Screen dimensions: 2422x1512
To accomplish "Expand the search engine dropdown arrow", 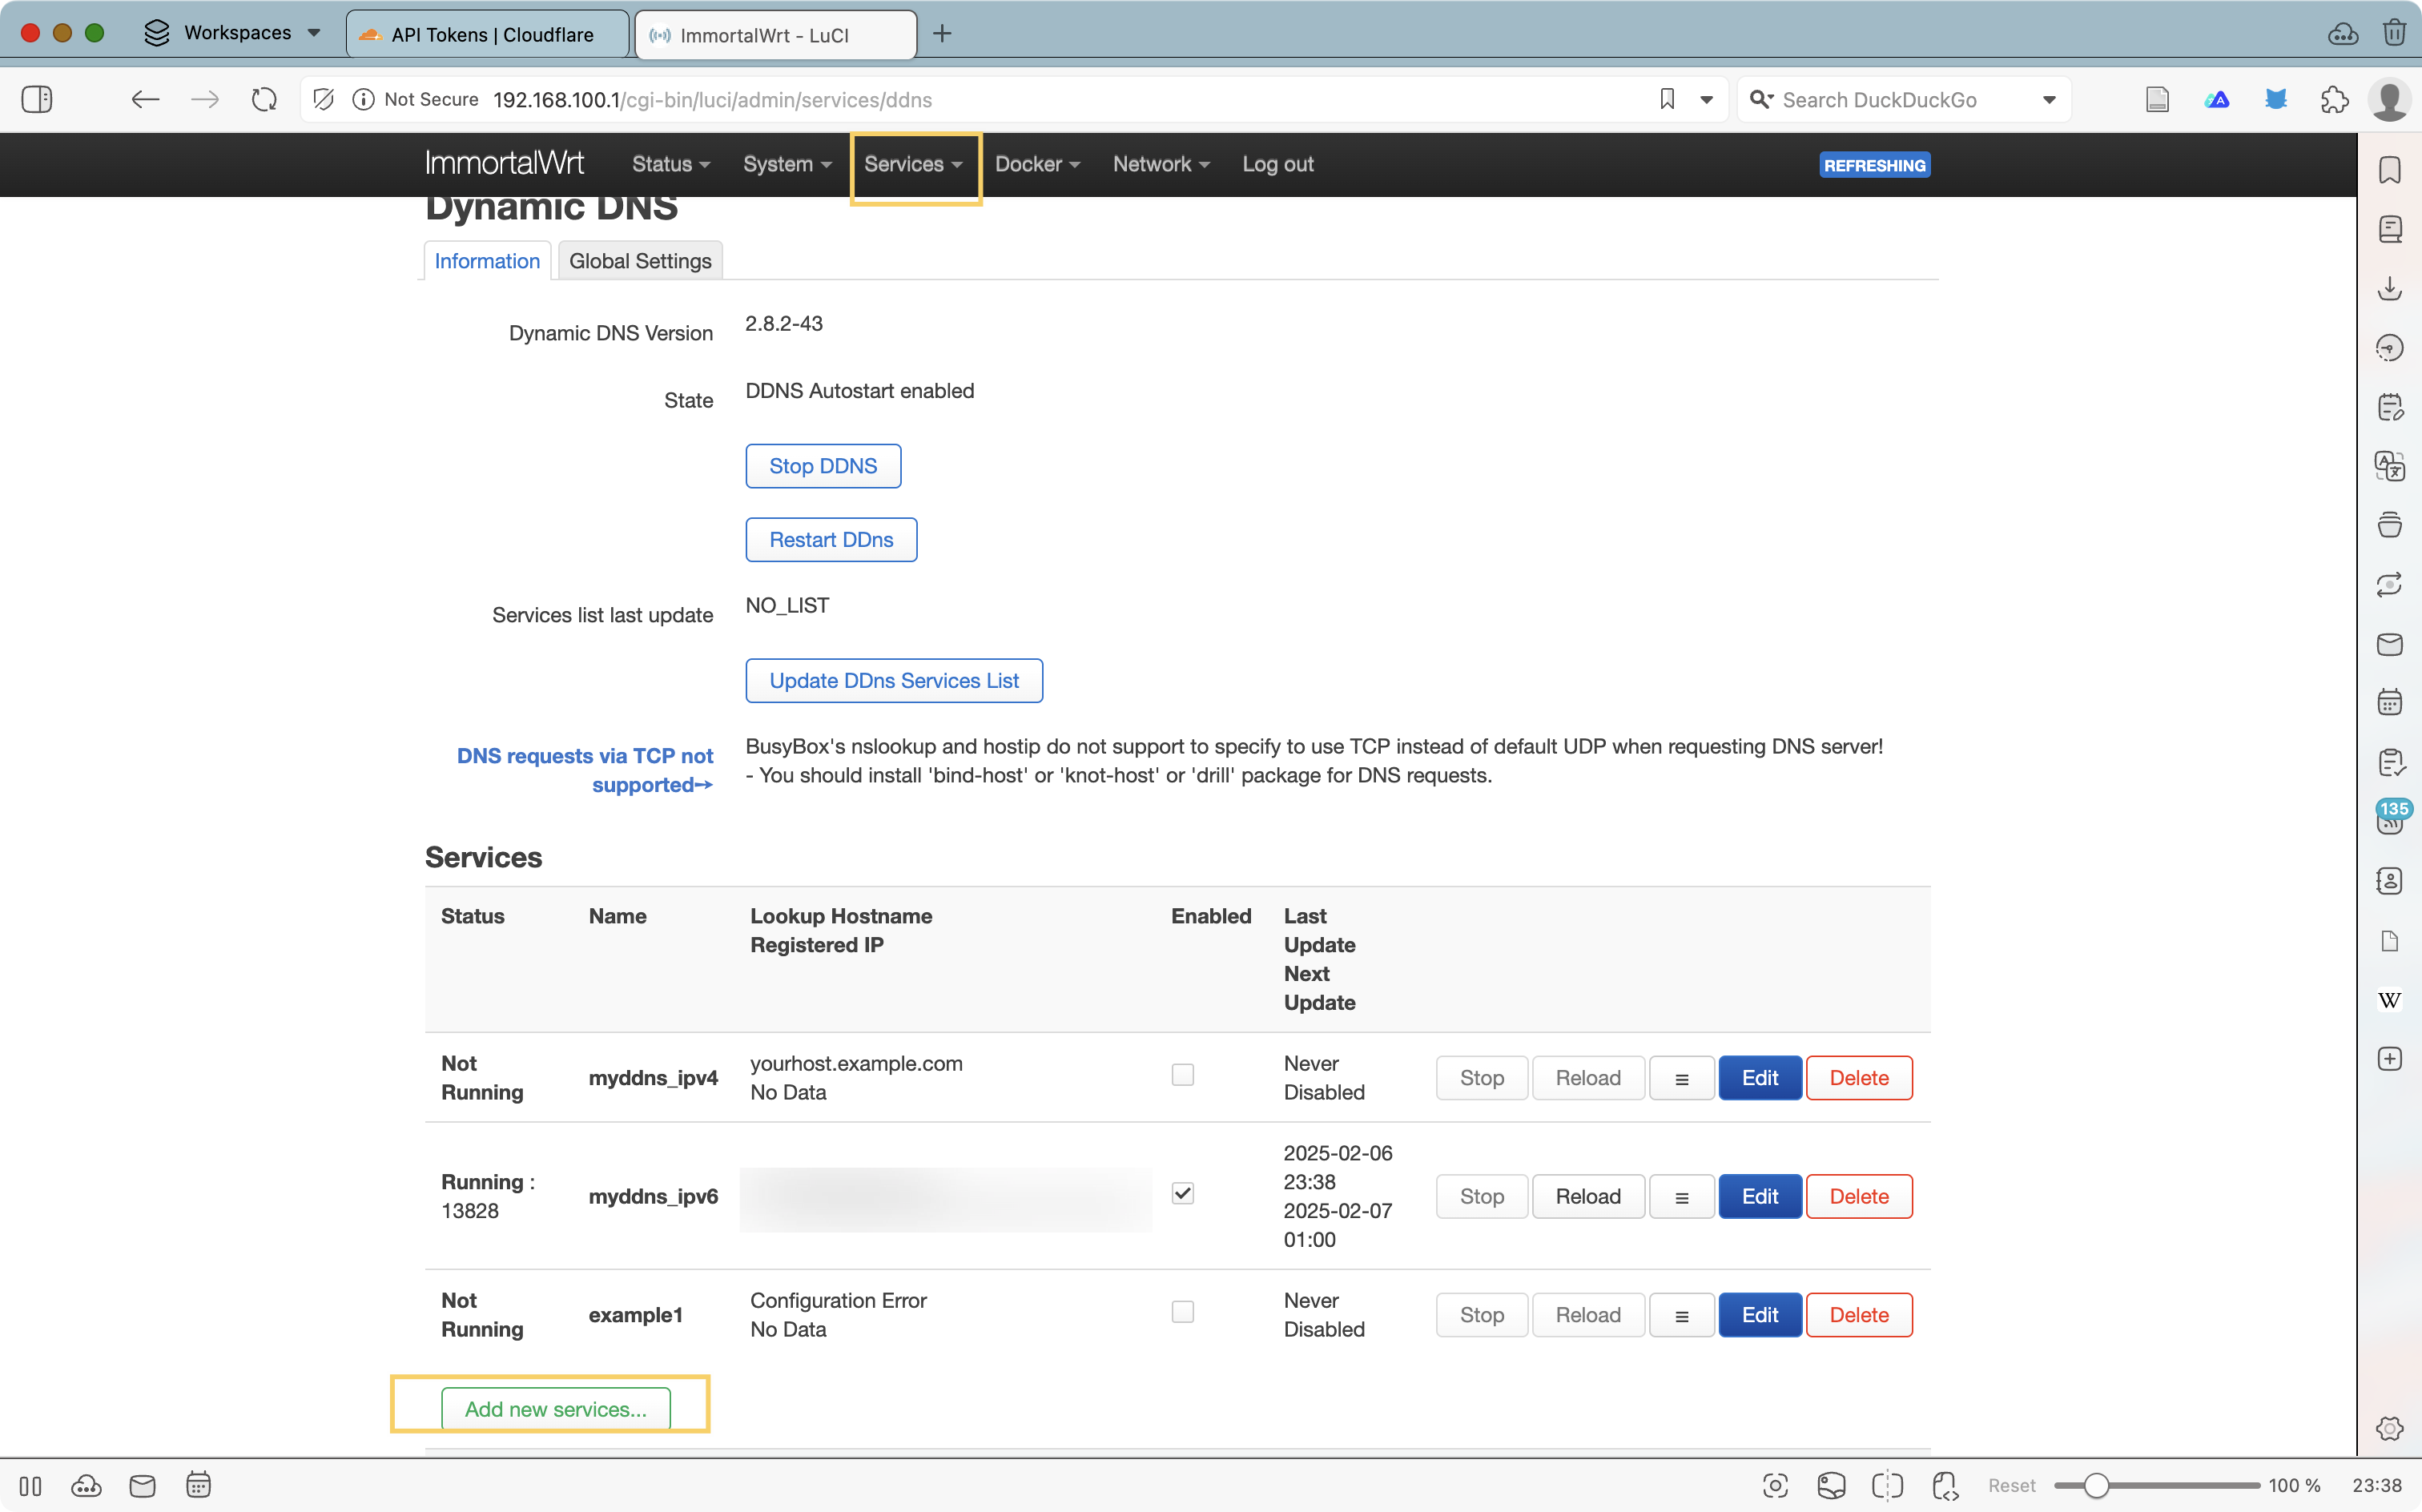I will tap(2049, 99).
